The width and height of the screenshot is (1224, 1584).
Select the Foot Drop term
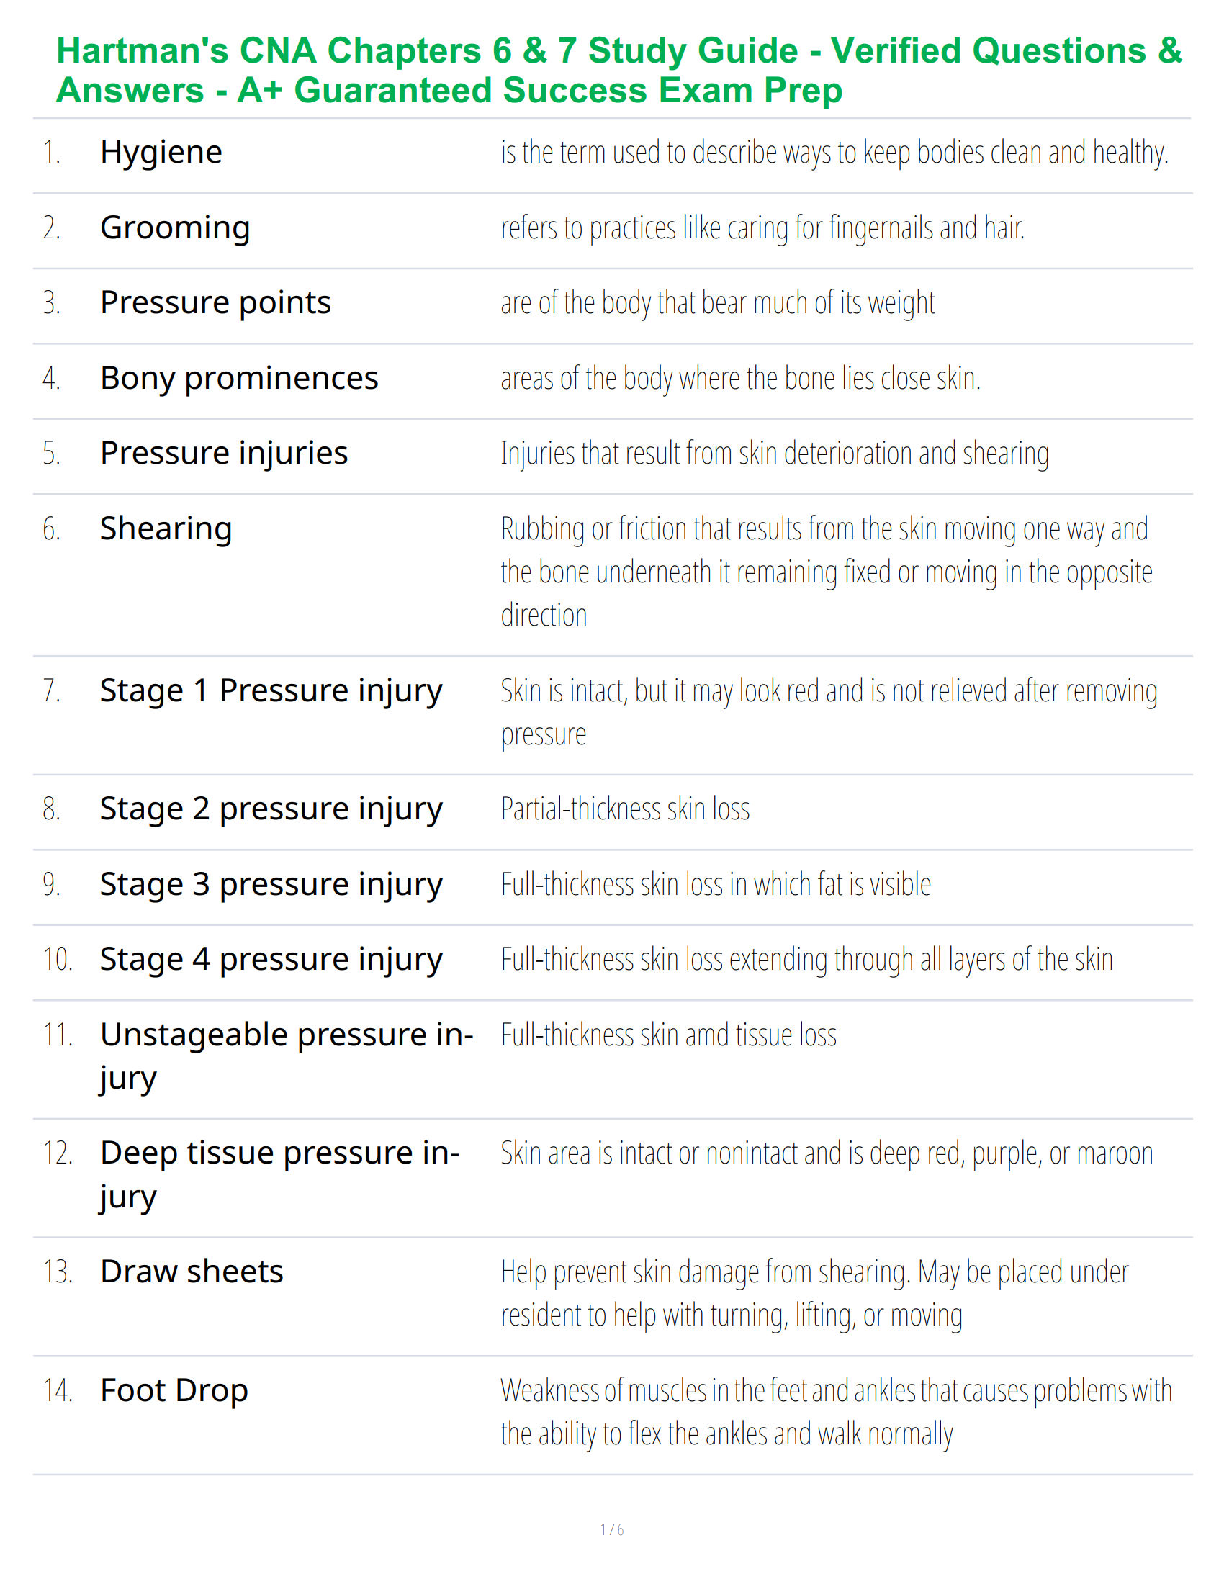(x=174, y=1391)
